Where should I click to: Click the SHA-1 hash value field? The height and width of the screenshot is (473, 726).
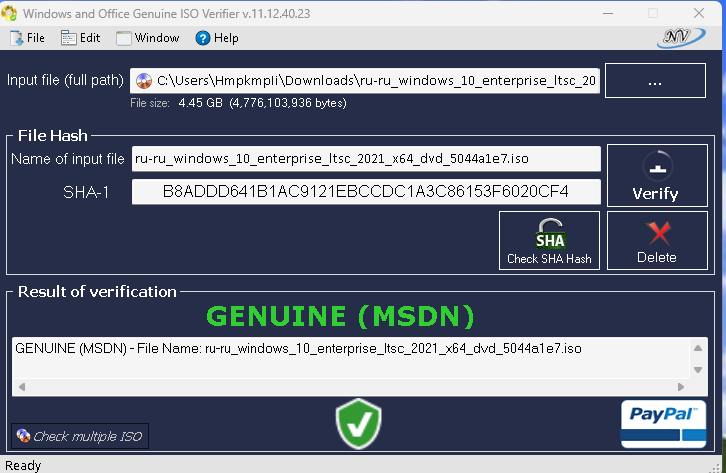tap(366, 192)
